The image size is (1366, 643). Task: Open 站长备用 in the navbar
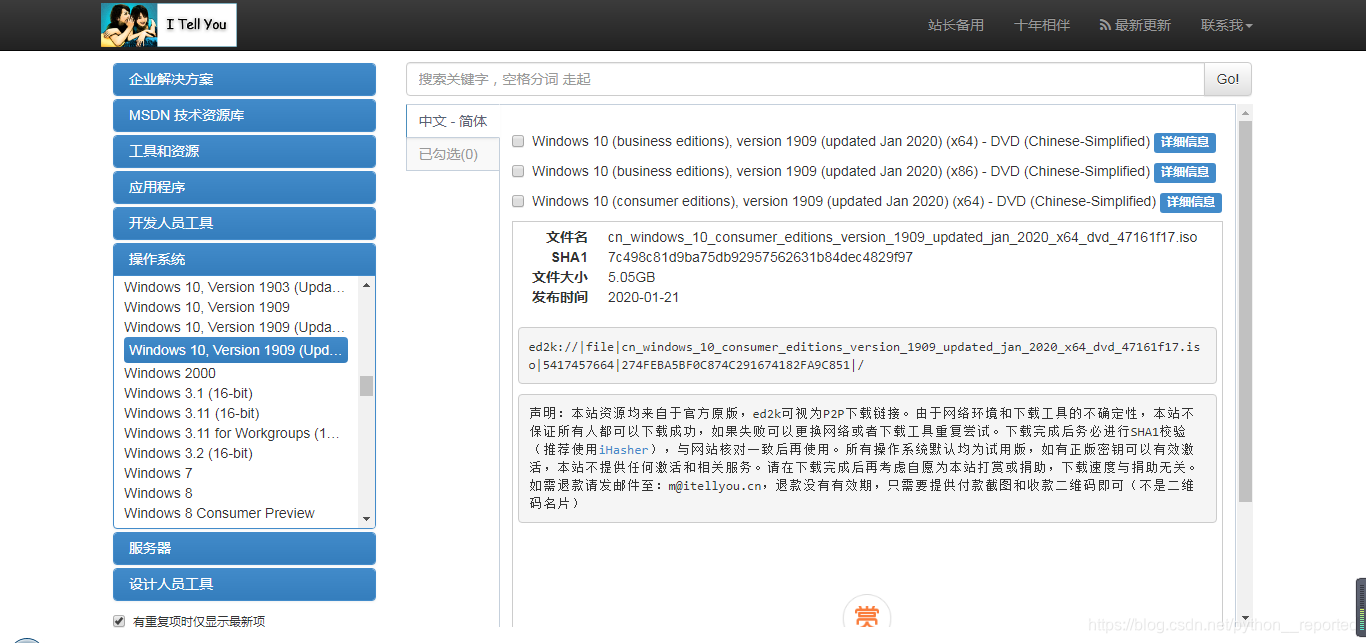point(956,25)
